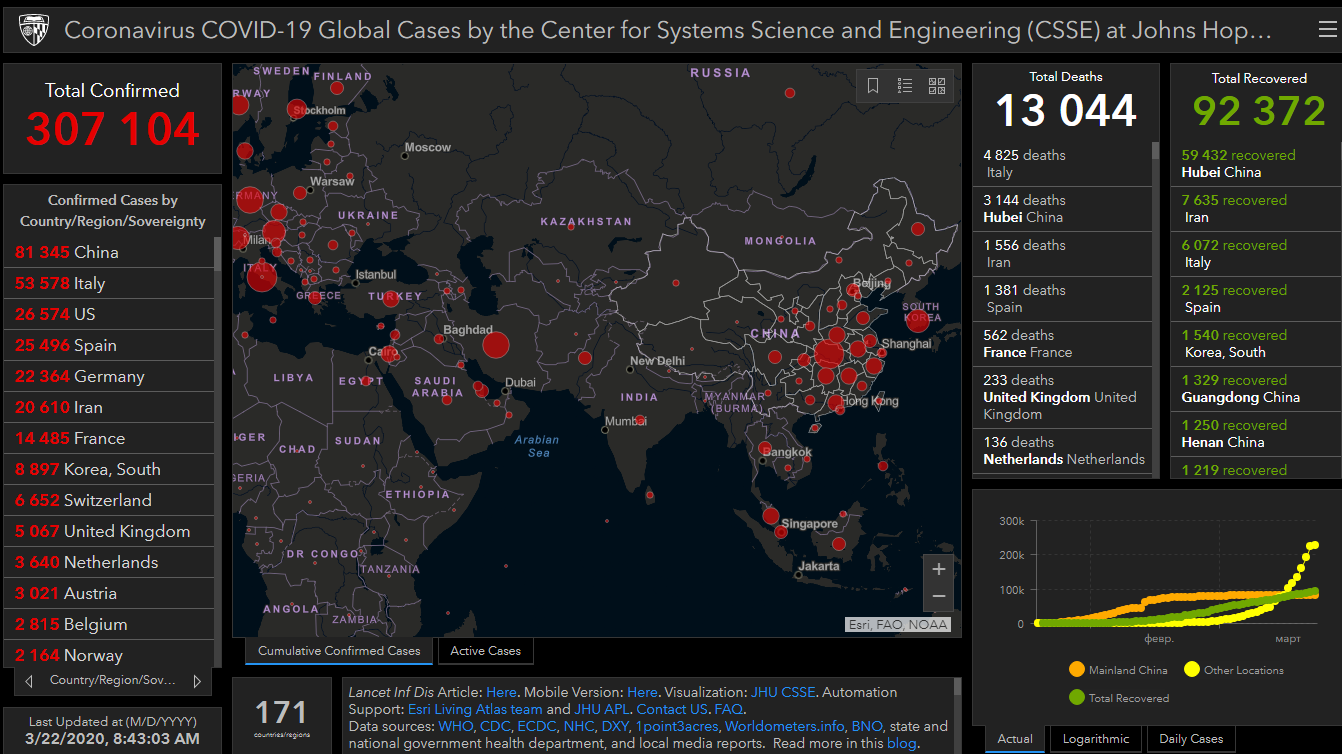
Task: Open the hamburger menu in the header
Action: pos(1327,30)
